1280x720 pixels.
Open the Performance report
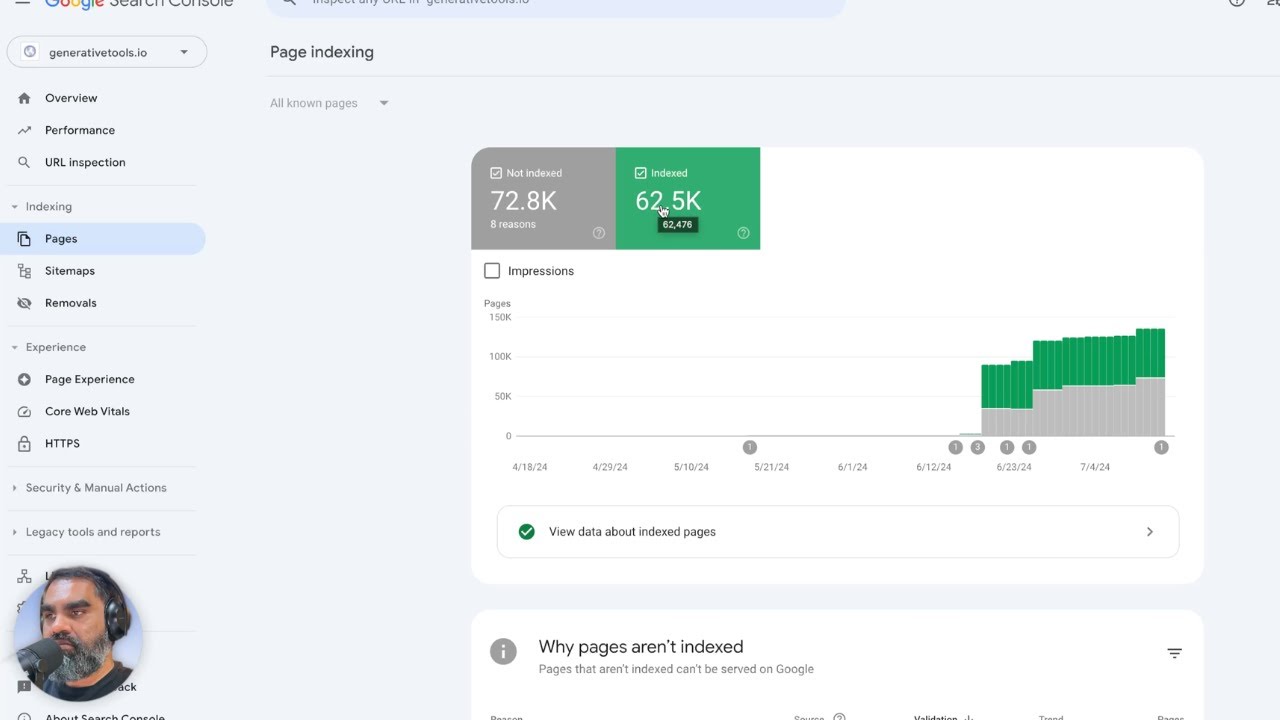point(80,130)
